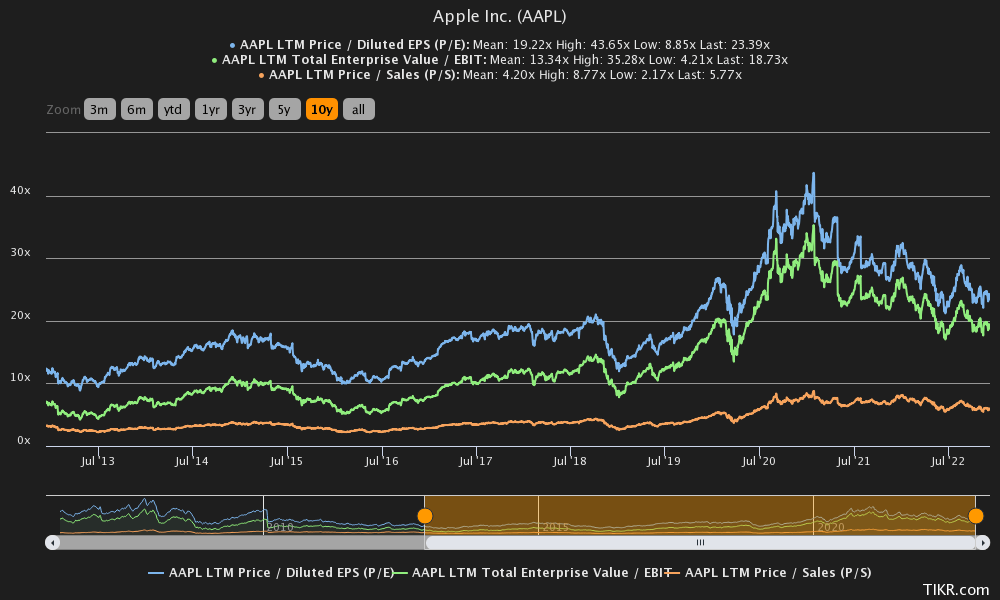This screenshot has height=600, width=1000.
Task: Click the 20x y-axis label
Action: pos(20,316)
